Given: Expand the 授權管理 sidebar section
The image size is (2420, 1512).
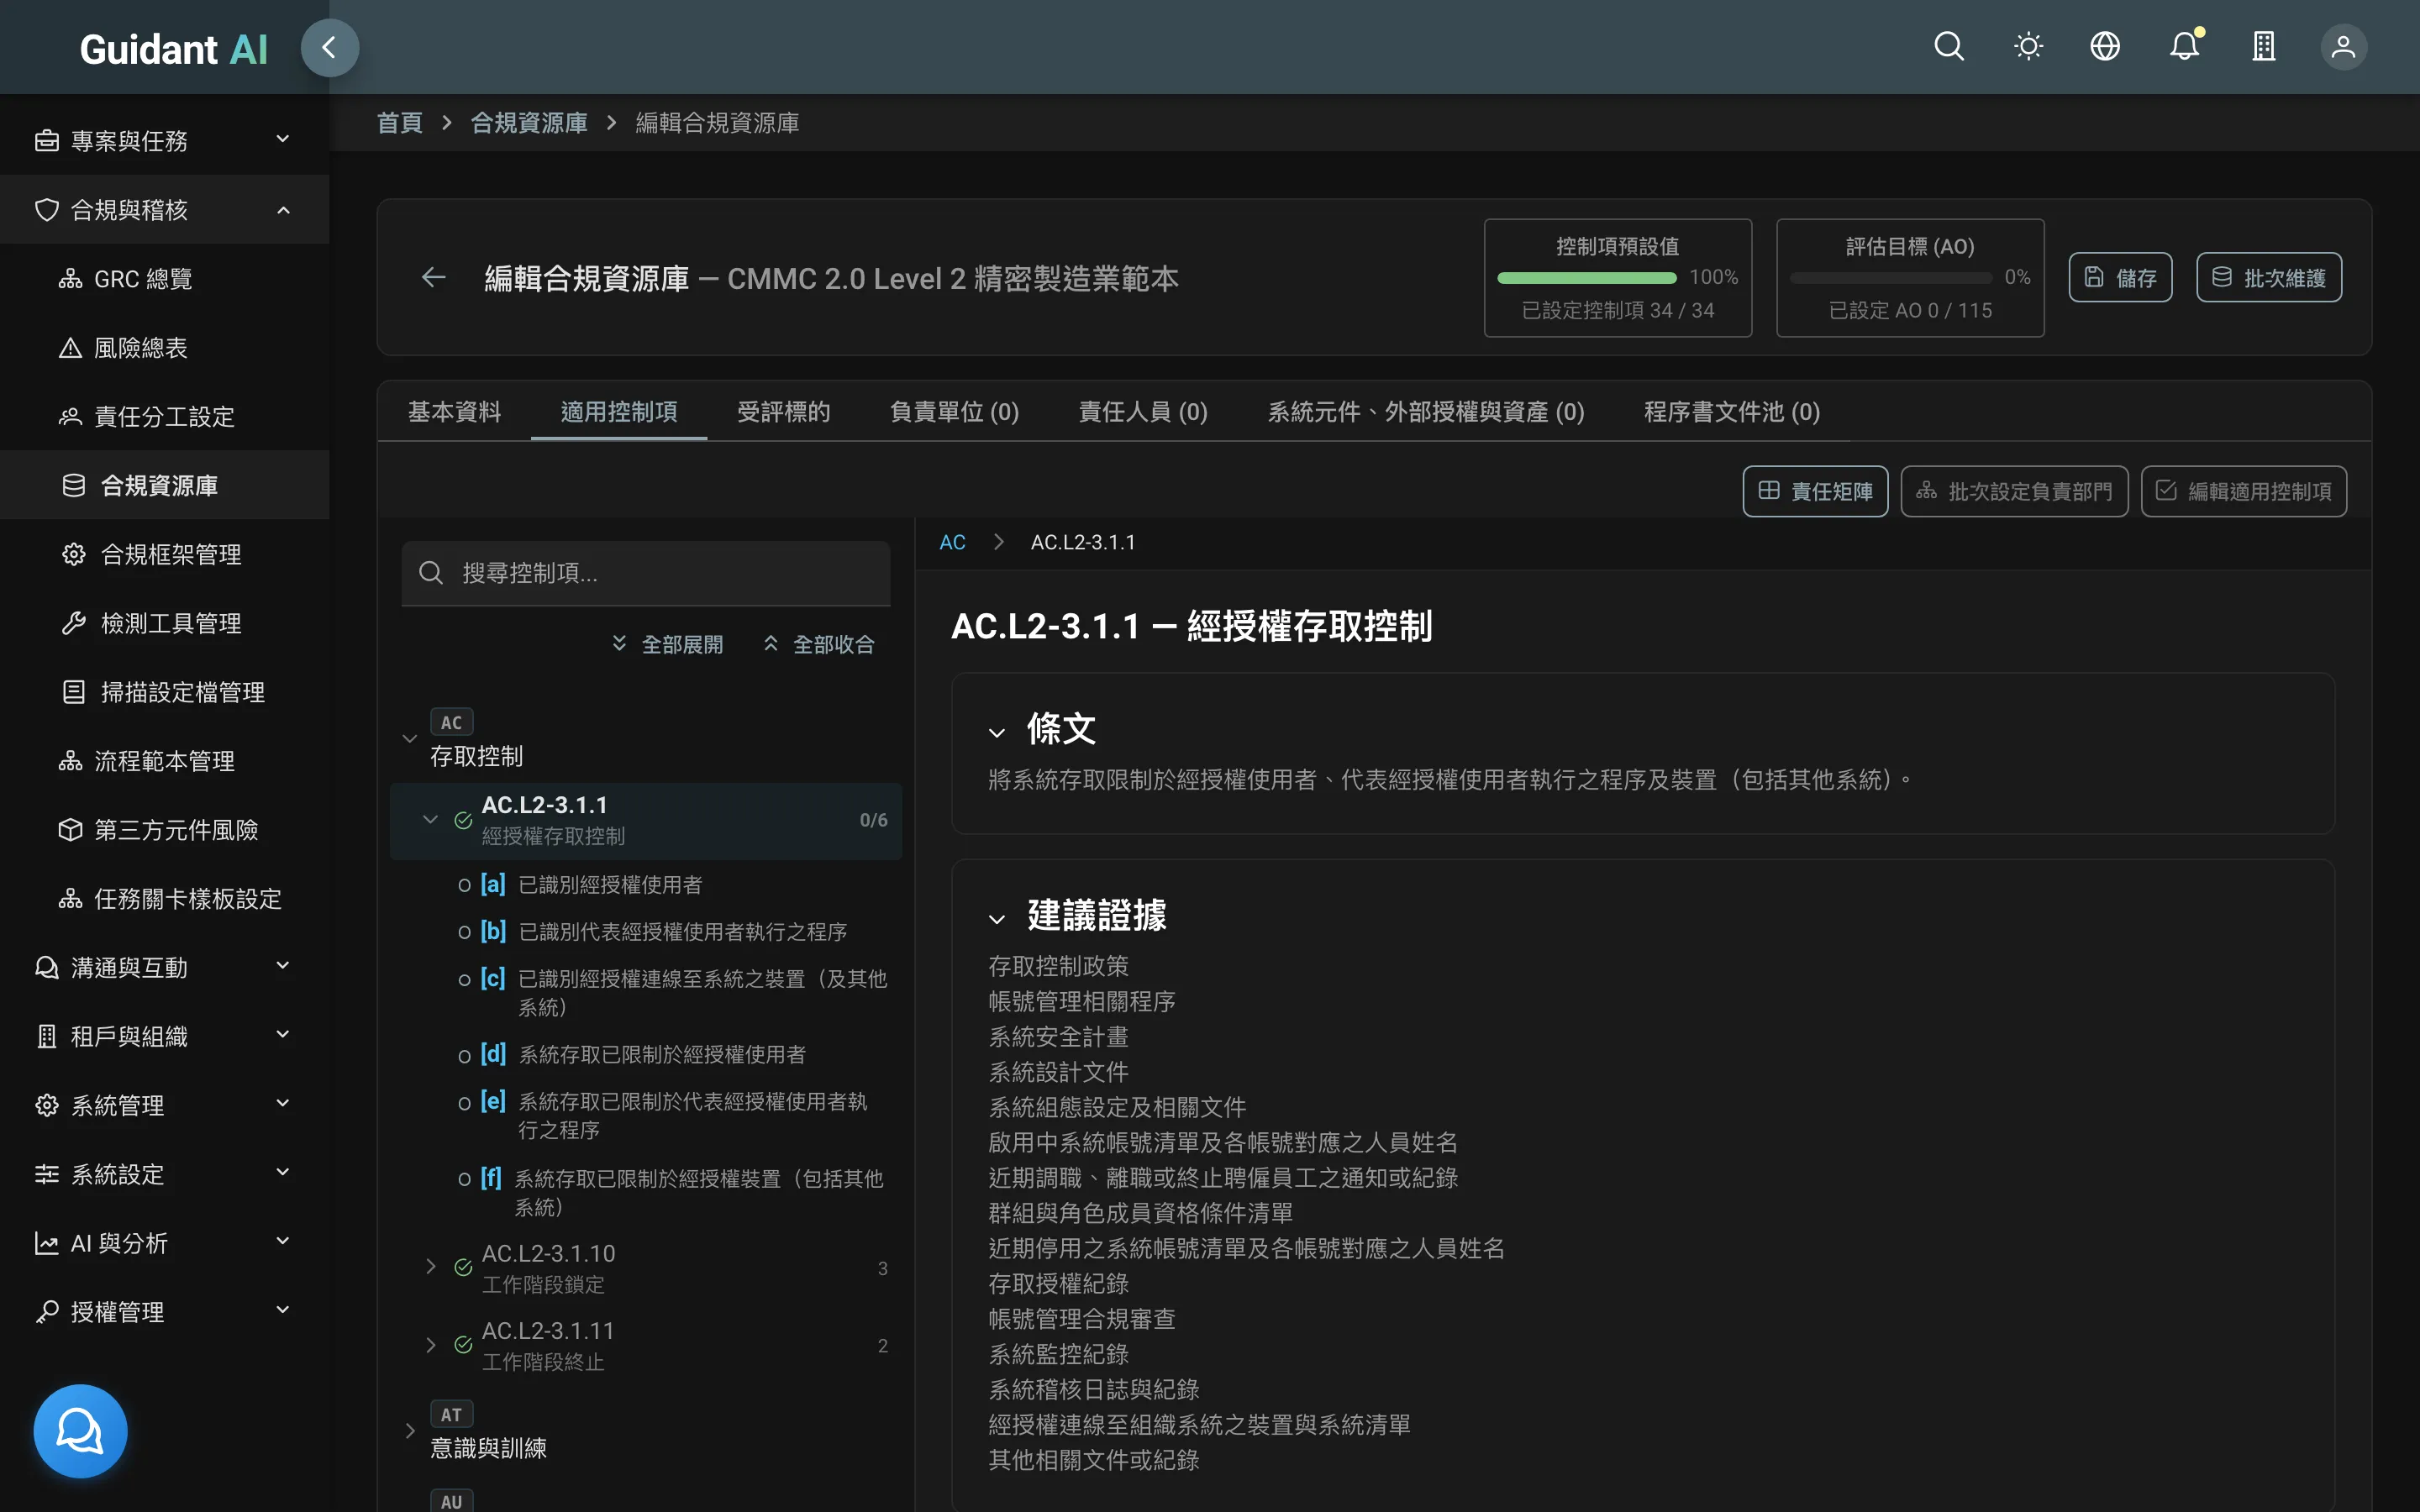Looking at the screenshot, I should (164, 1312).
